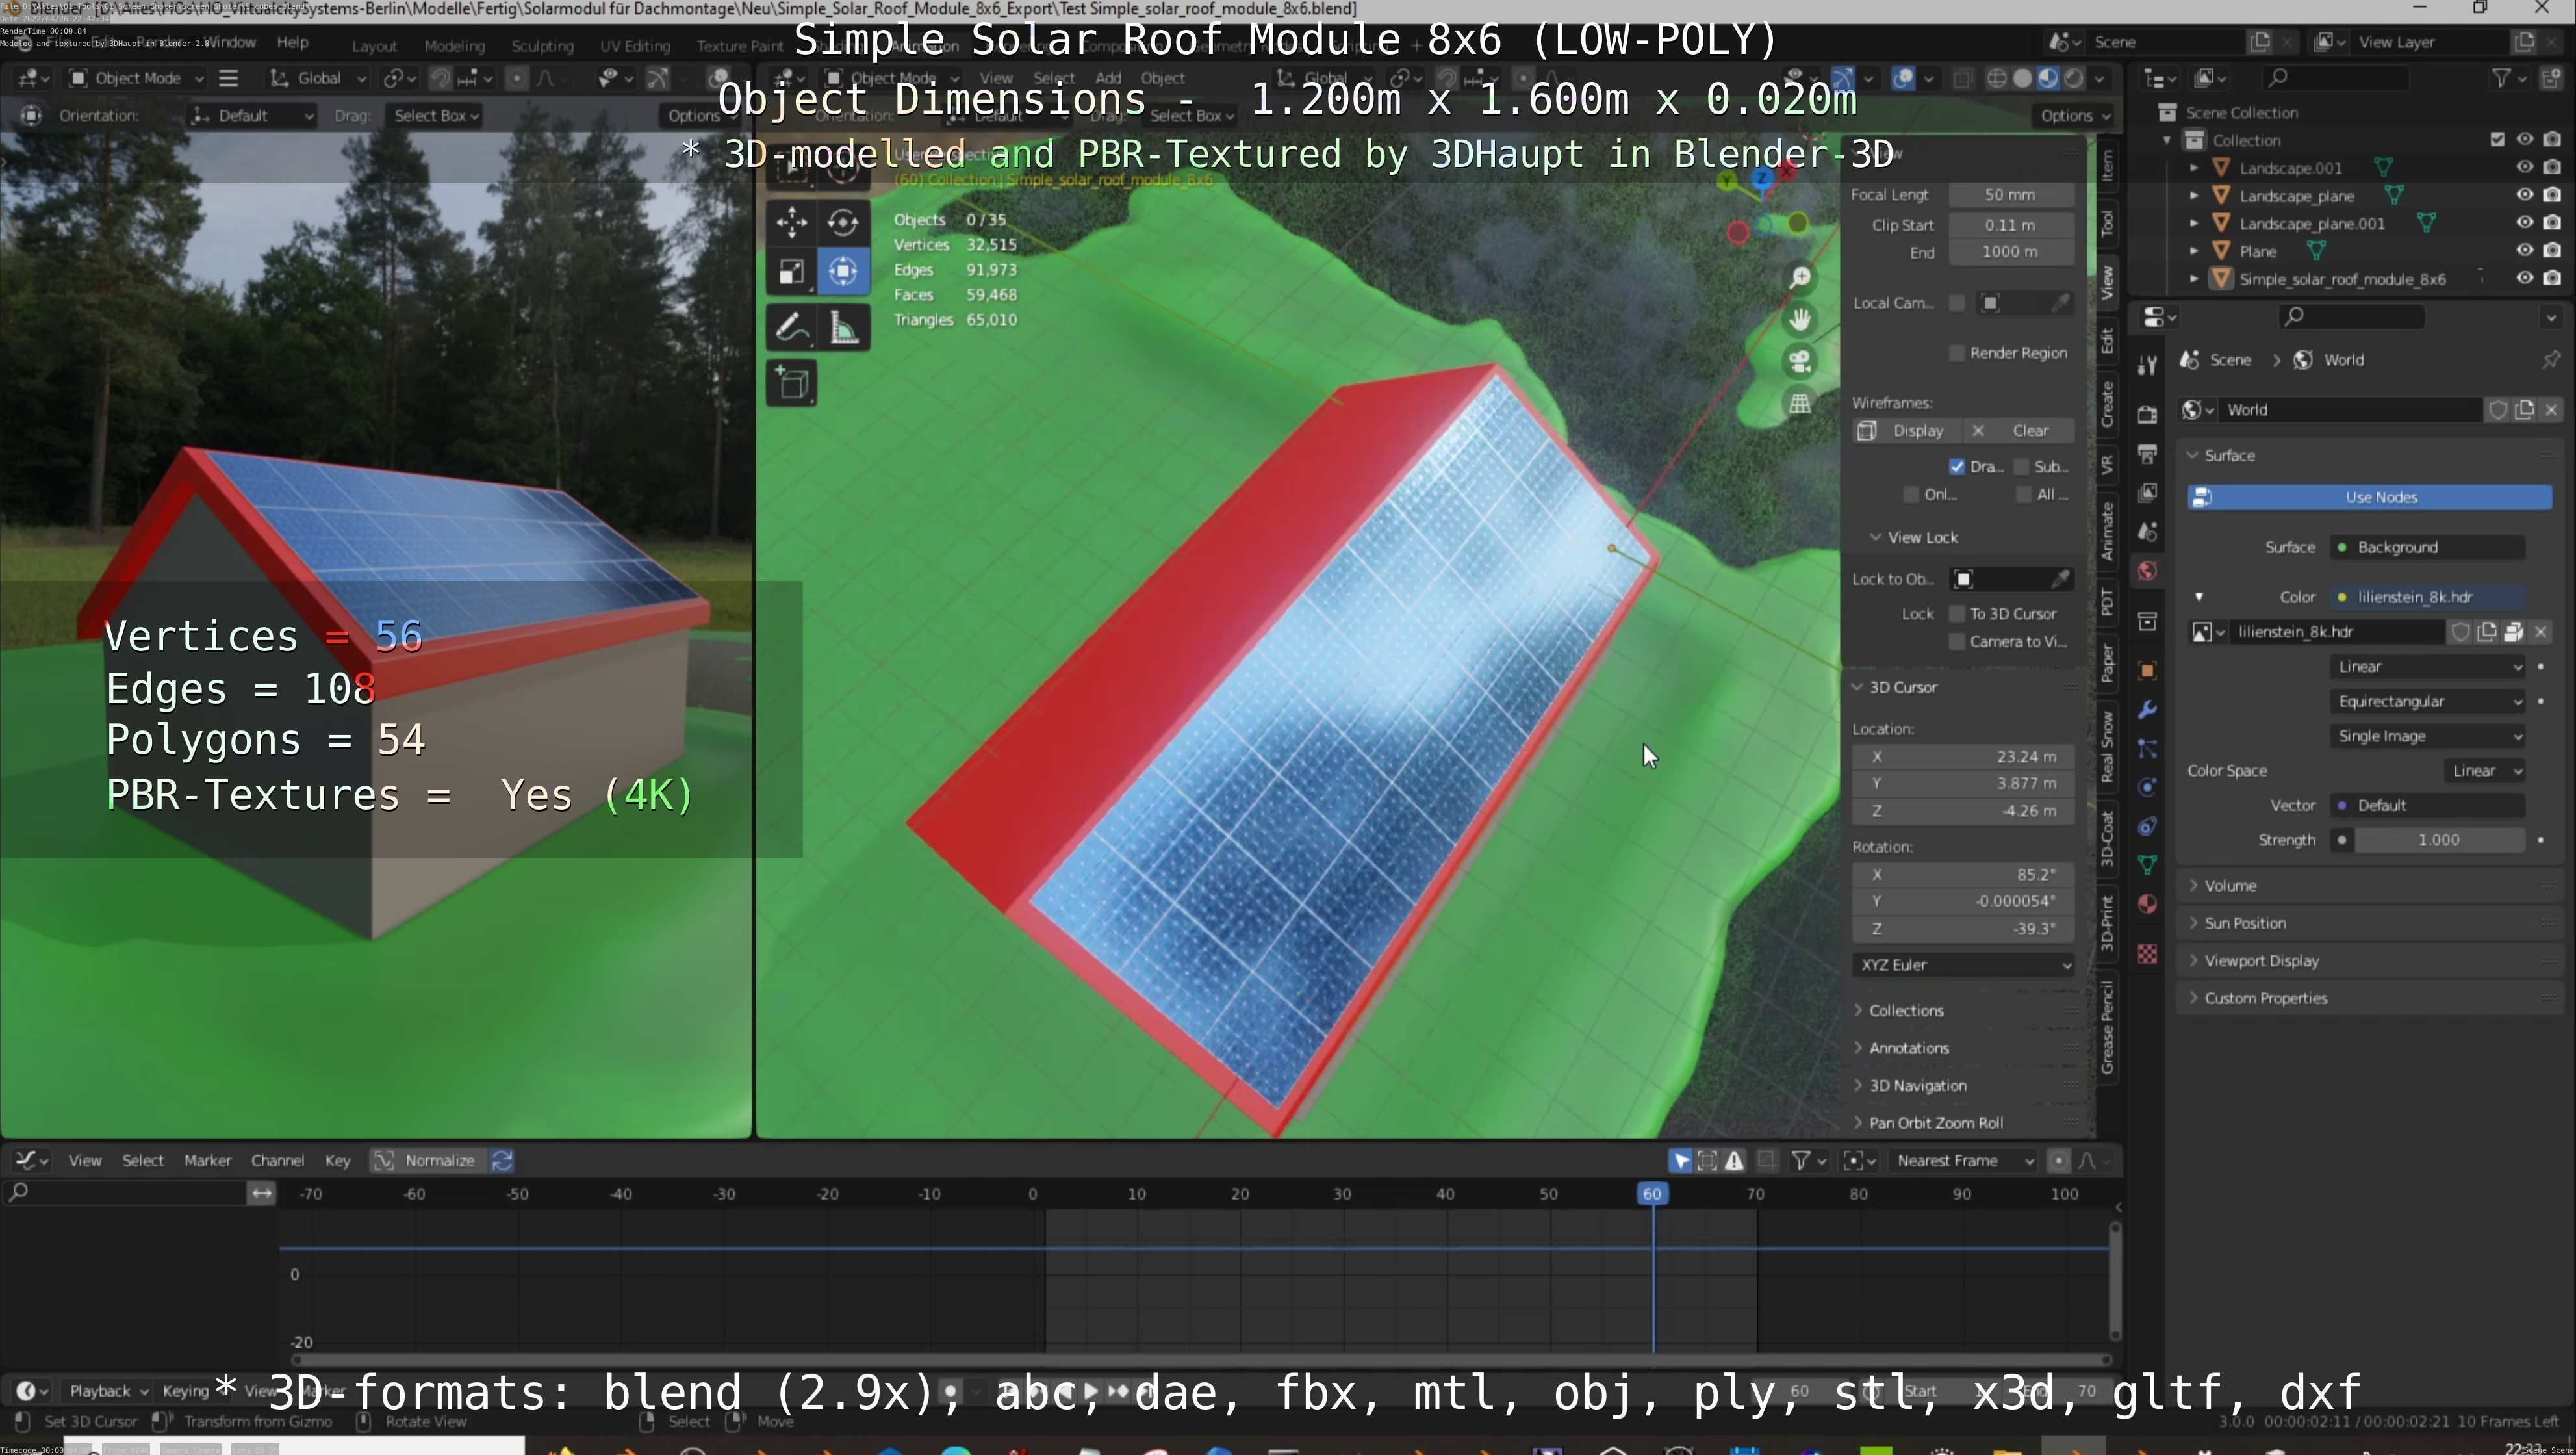Click the pan hand navigation gizmo

point(1800,319)
